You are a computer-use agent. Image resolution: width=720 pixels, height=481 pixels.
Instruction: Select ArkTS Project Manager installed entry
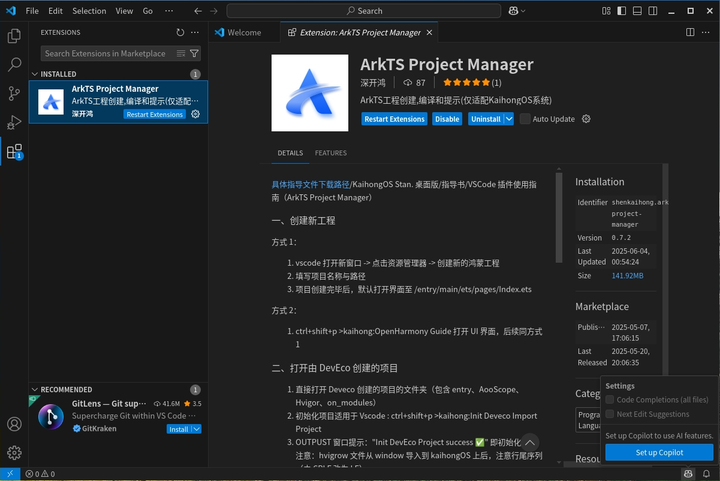coord(118,102)
